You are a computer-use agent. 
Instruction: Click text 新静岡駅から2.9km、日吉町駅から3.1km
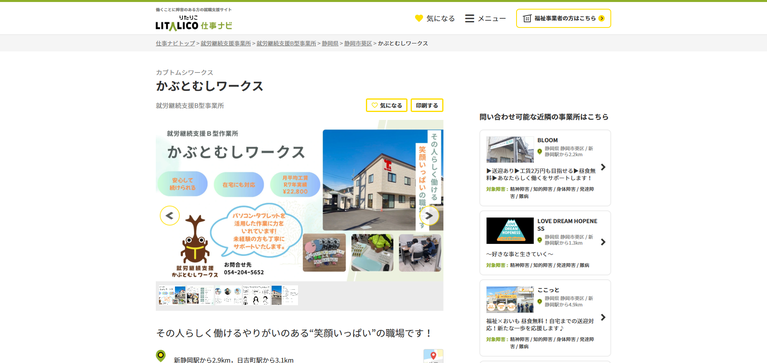click(234, 360)
